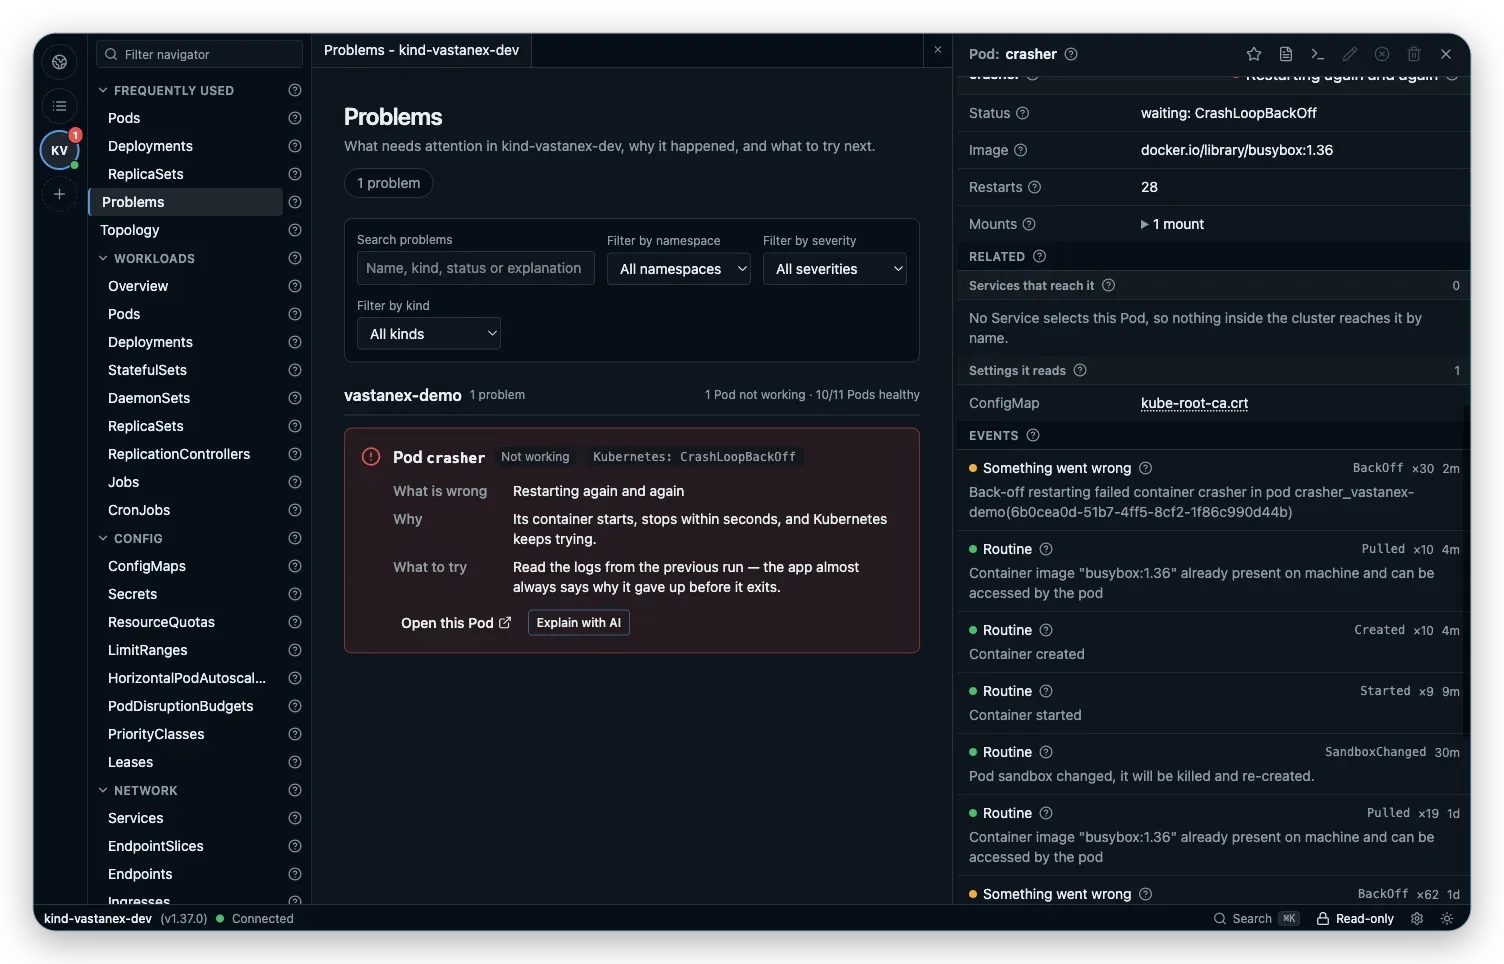Open ConfigMaps under Config

pos(147,566)
